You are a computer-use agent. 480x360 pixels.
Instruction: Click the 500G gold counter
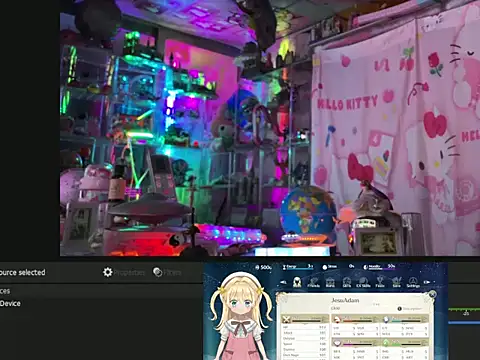pos(263,267)
